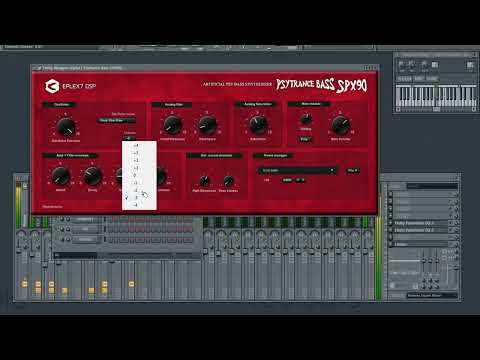
Task: Click the small Gliding knob
Action: point(306,119)
